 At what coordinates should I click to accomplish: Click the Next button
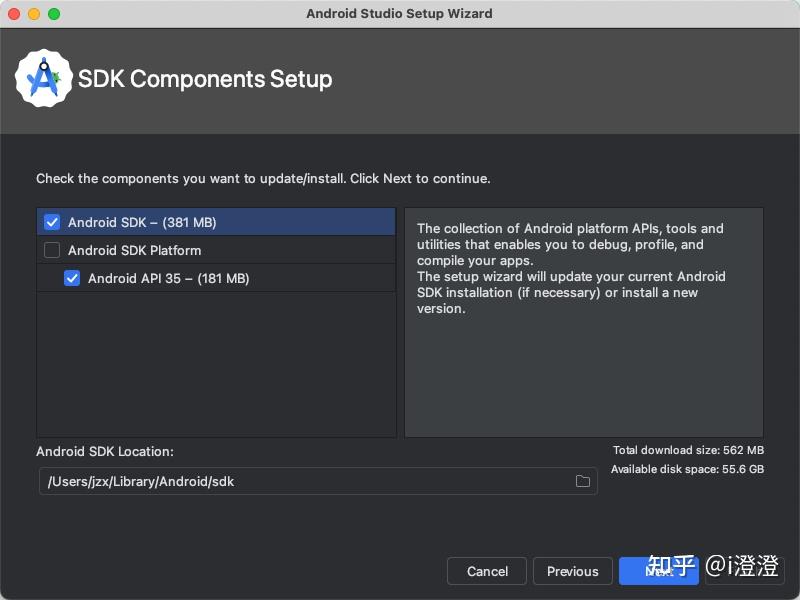click(x=659, y=571)
